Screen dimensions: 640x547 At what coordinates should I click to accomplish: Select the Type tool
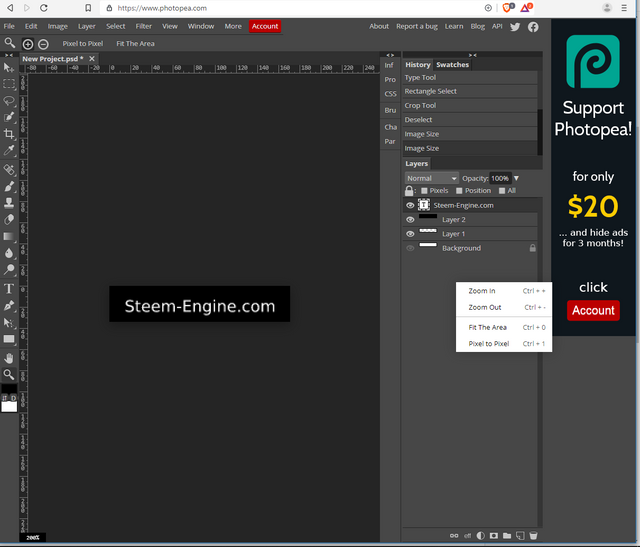tap(9, 289)
